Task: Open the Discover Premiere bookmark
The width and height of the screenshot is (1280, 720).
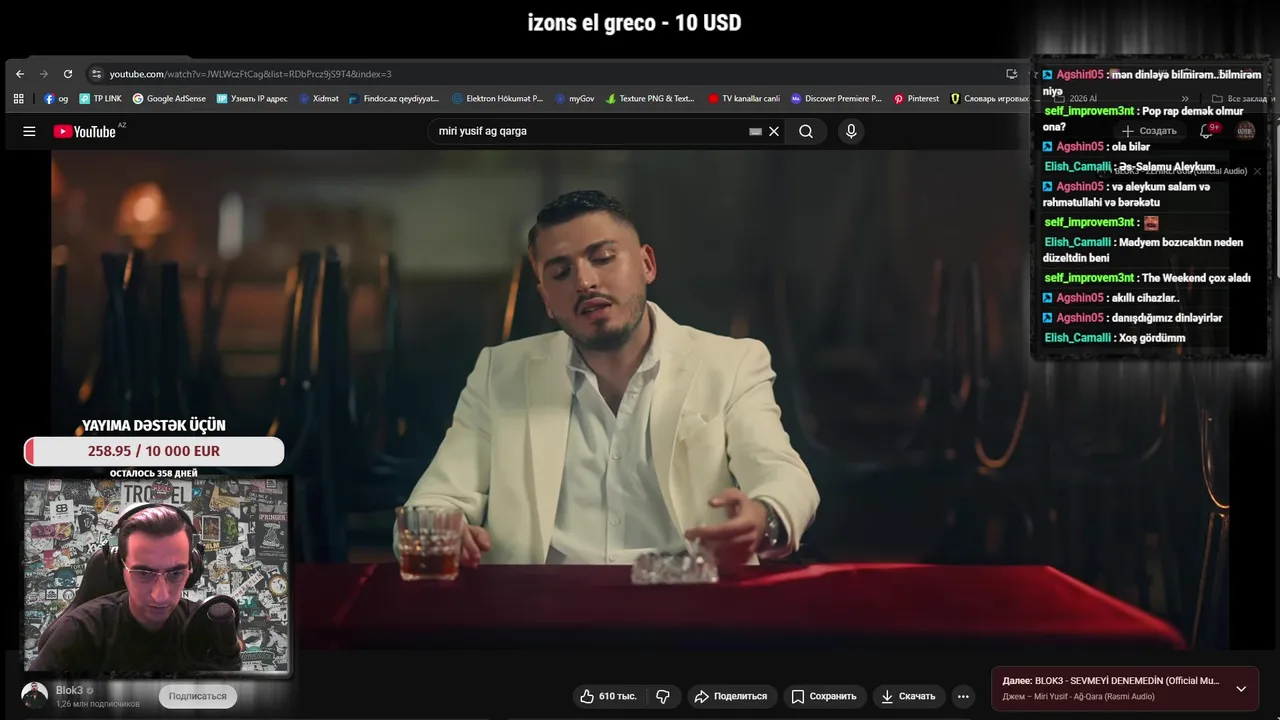Action: (836, 99)
